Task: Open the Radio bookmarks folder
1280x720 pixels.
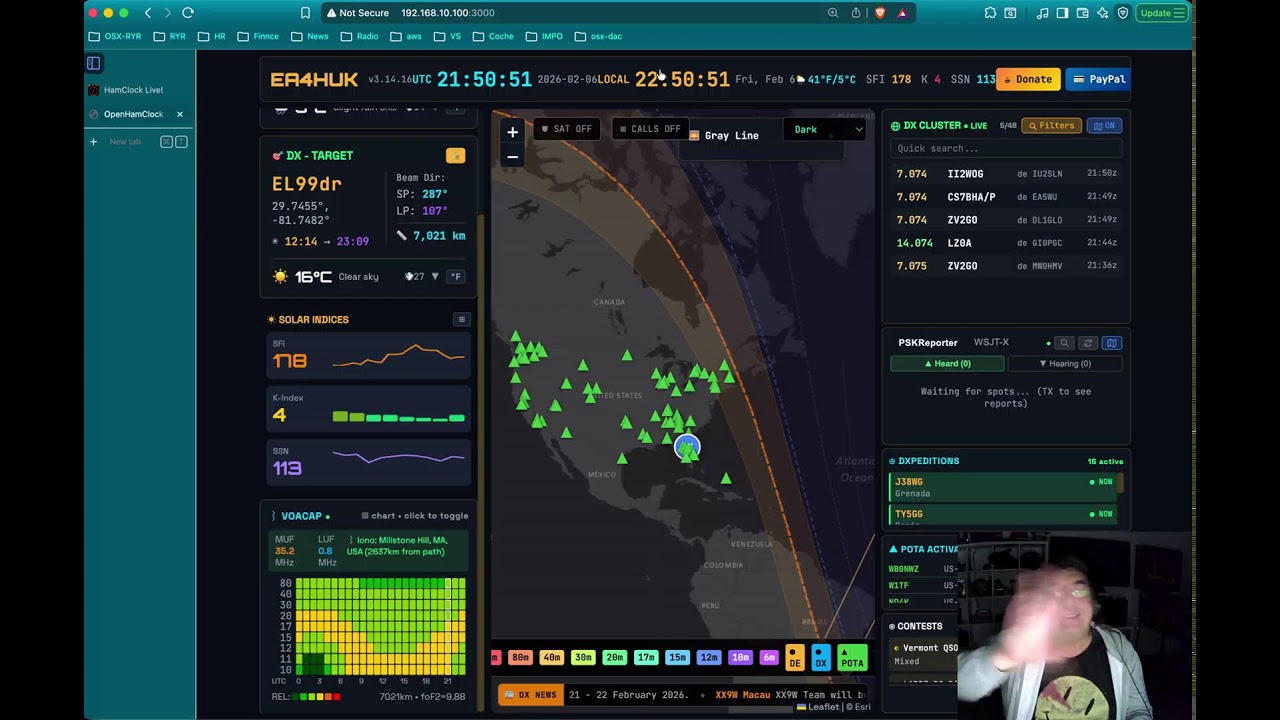Action: coord(359,36)
